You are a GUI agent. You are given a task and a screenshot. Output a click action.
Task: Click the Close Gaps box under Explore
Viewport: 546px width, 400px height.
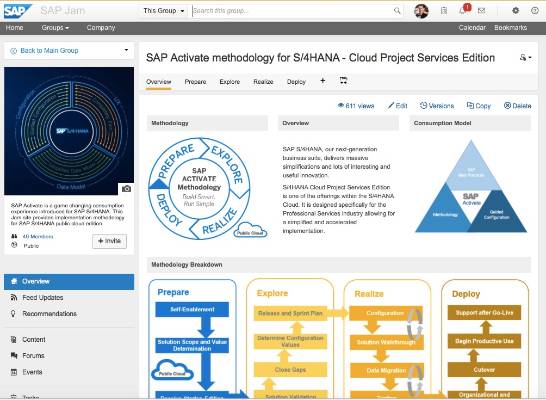pos(290,370)
